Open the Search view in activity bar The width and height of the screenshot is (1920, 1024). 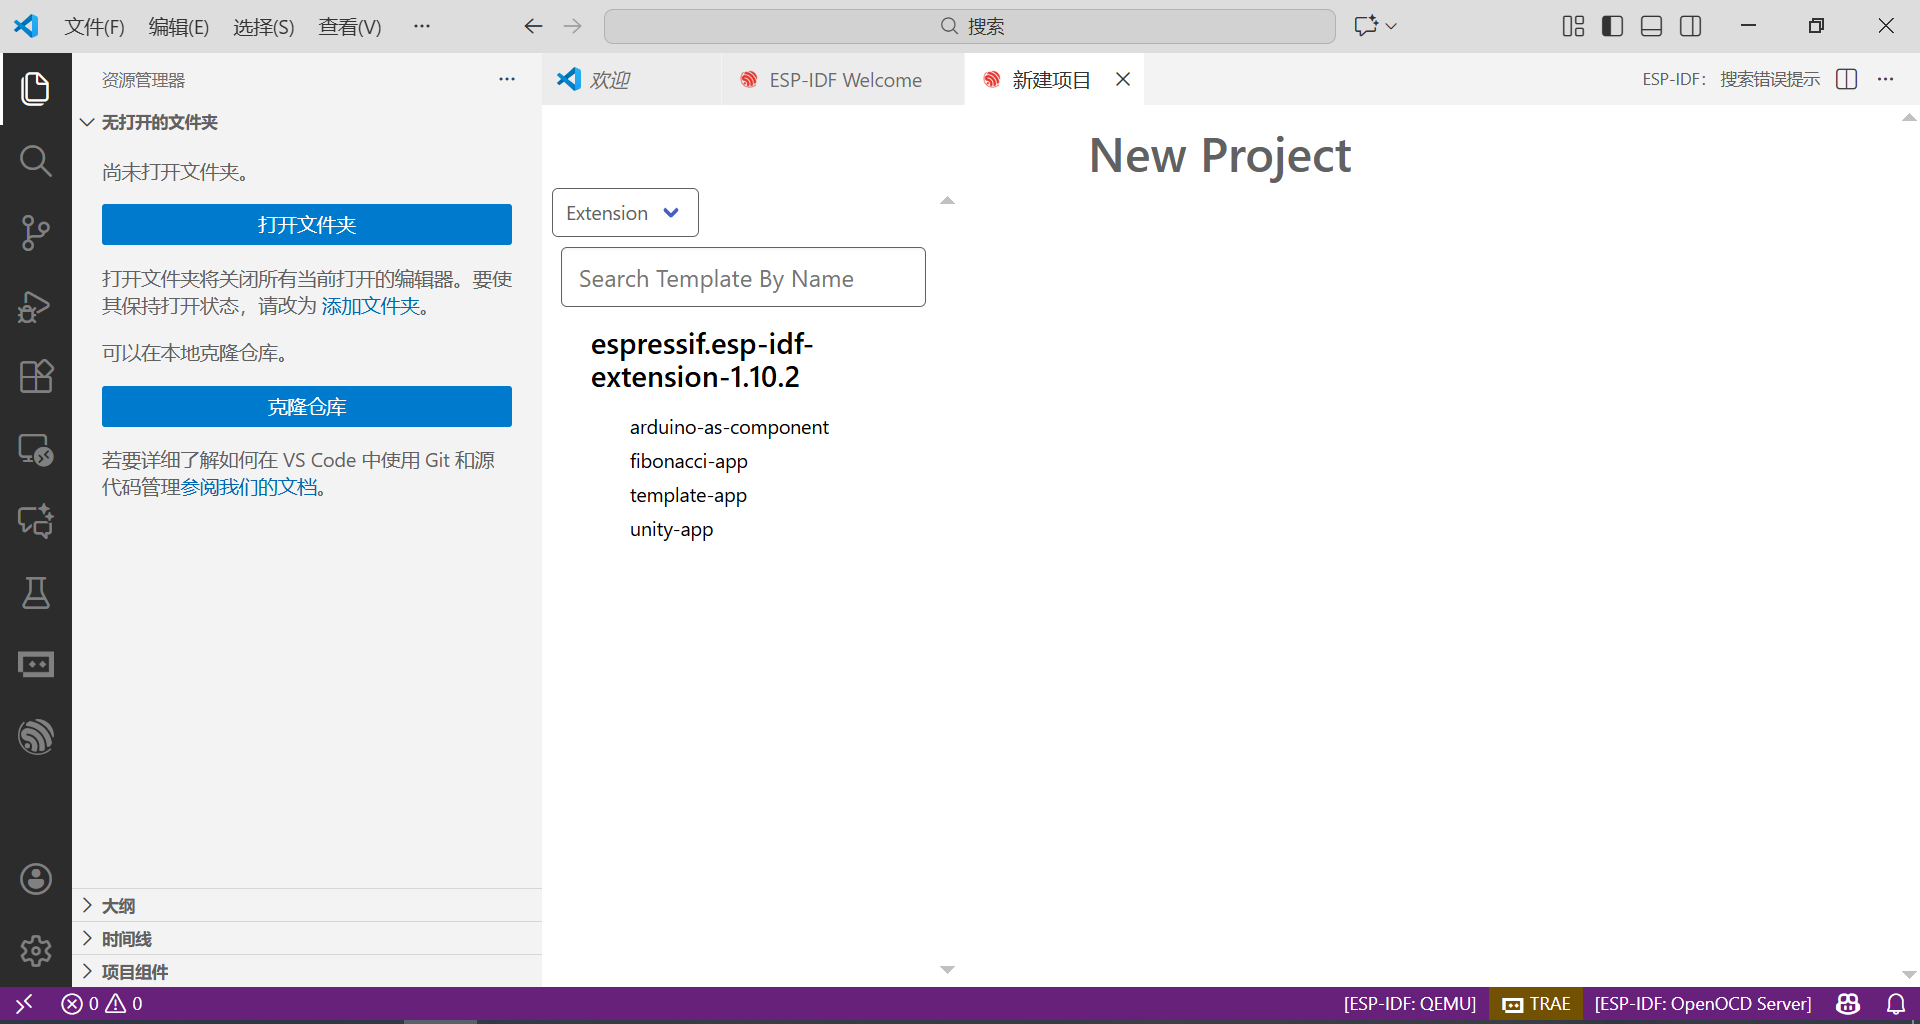coord(36,161)
